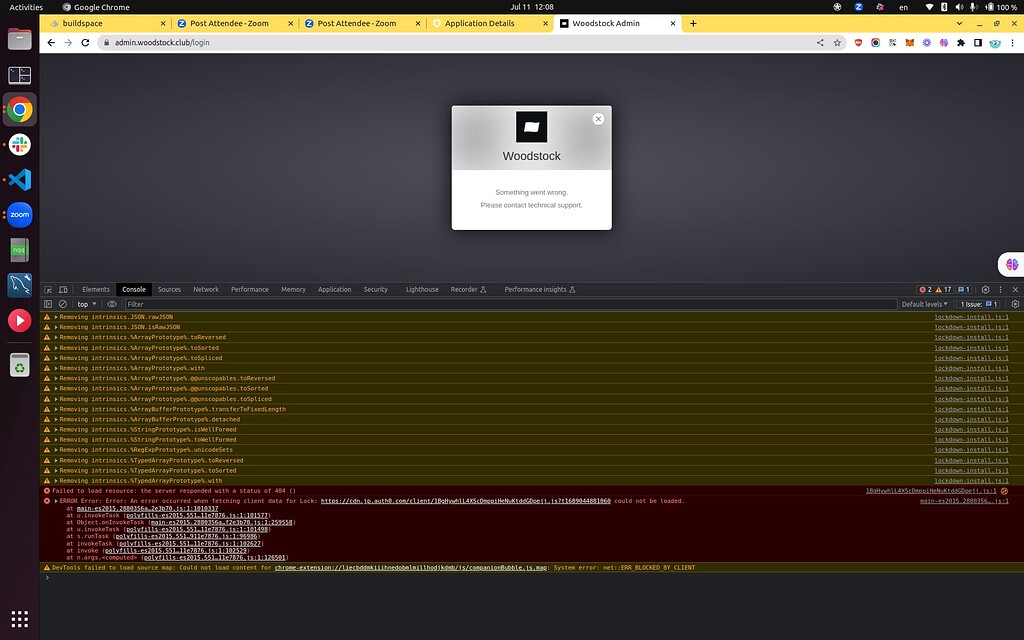
Task: Open the Application tab in DevTools
Action: pos(334,289)
